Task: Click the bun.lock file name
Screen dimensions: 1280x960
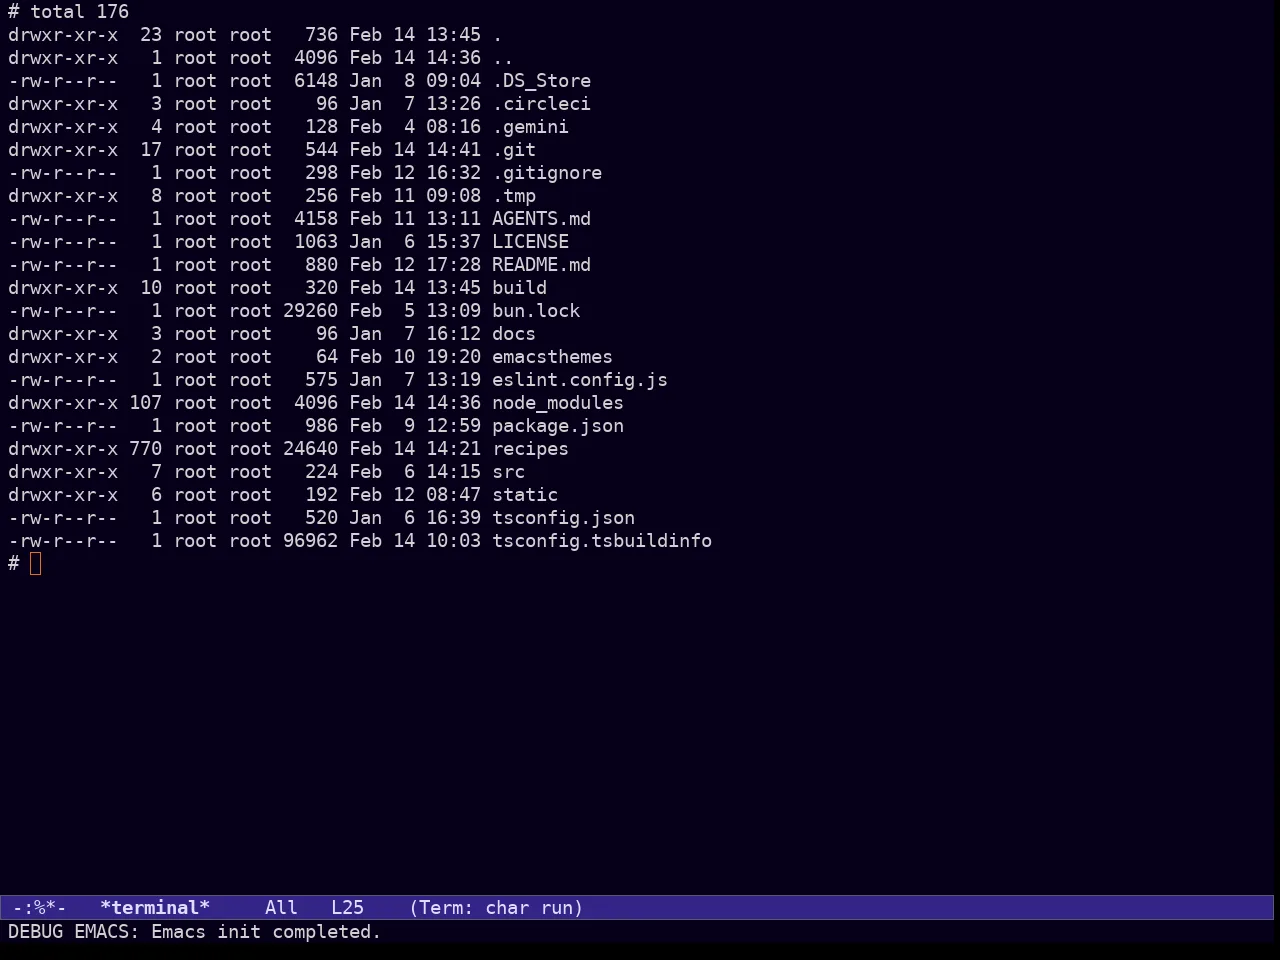Action: click(536, 311)
